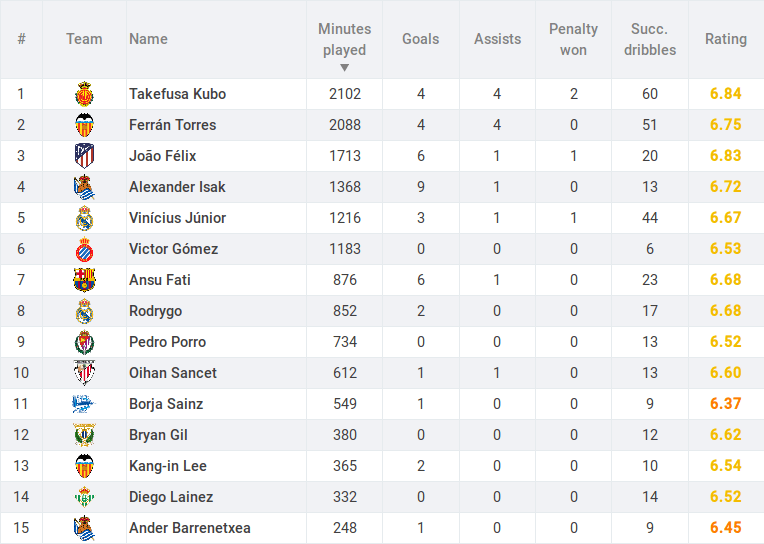Image resolution: width=764 pixels, height=544 pixels.
Task: Sort table by Goals column
Action: (x=420, y=39)
